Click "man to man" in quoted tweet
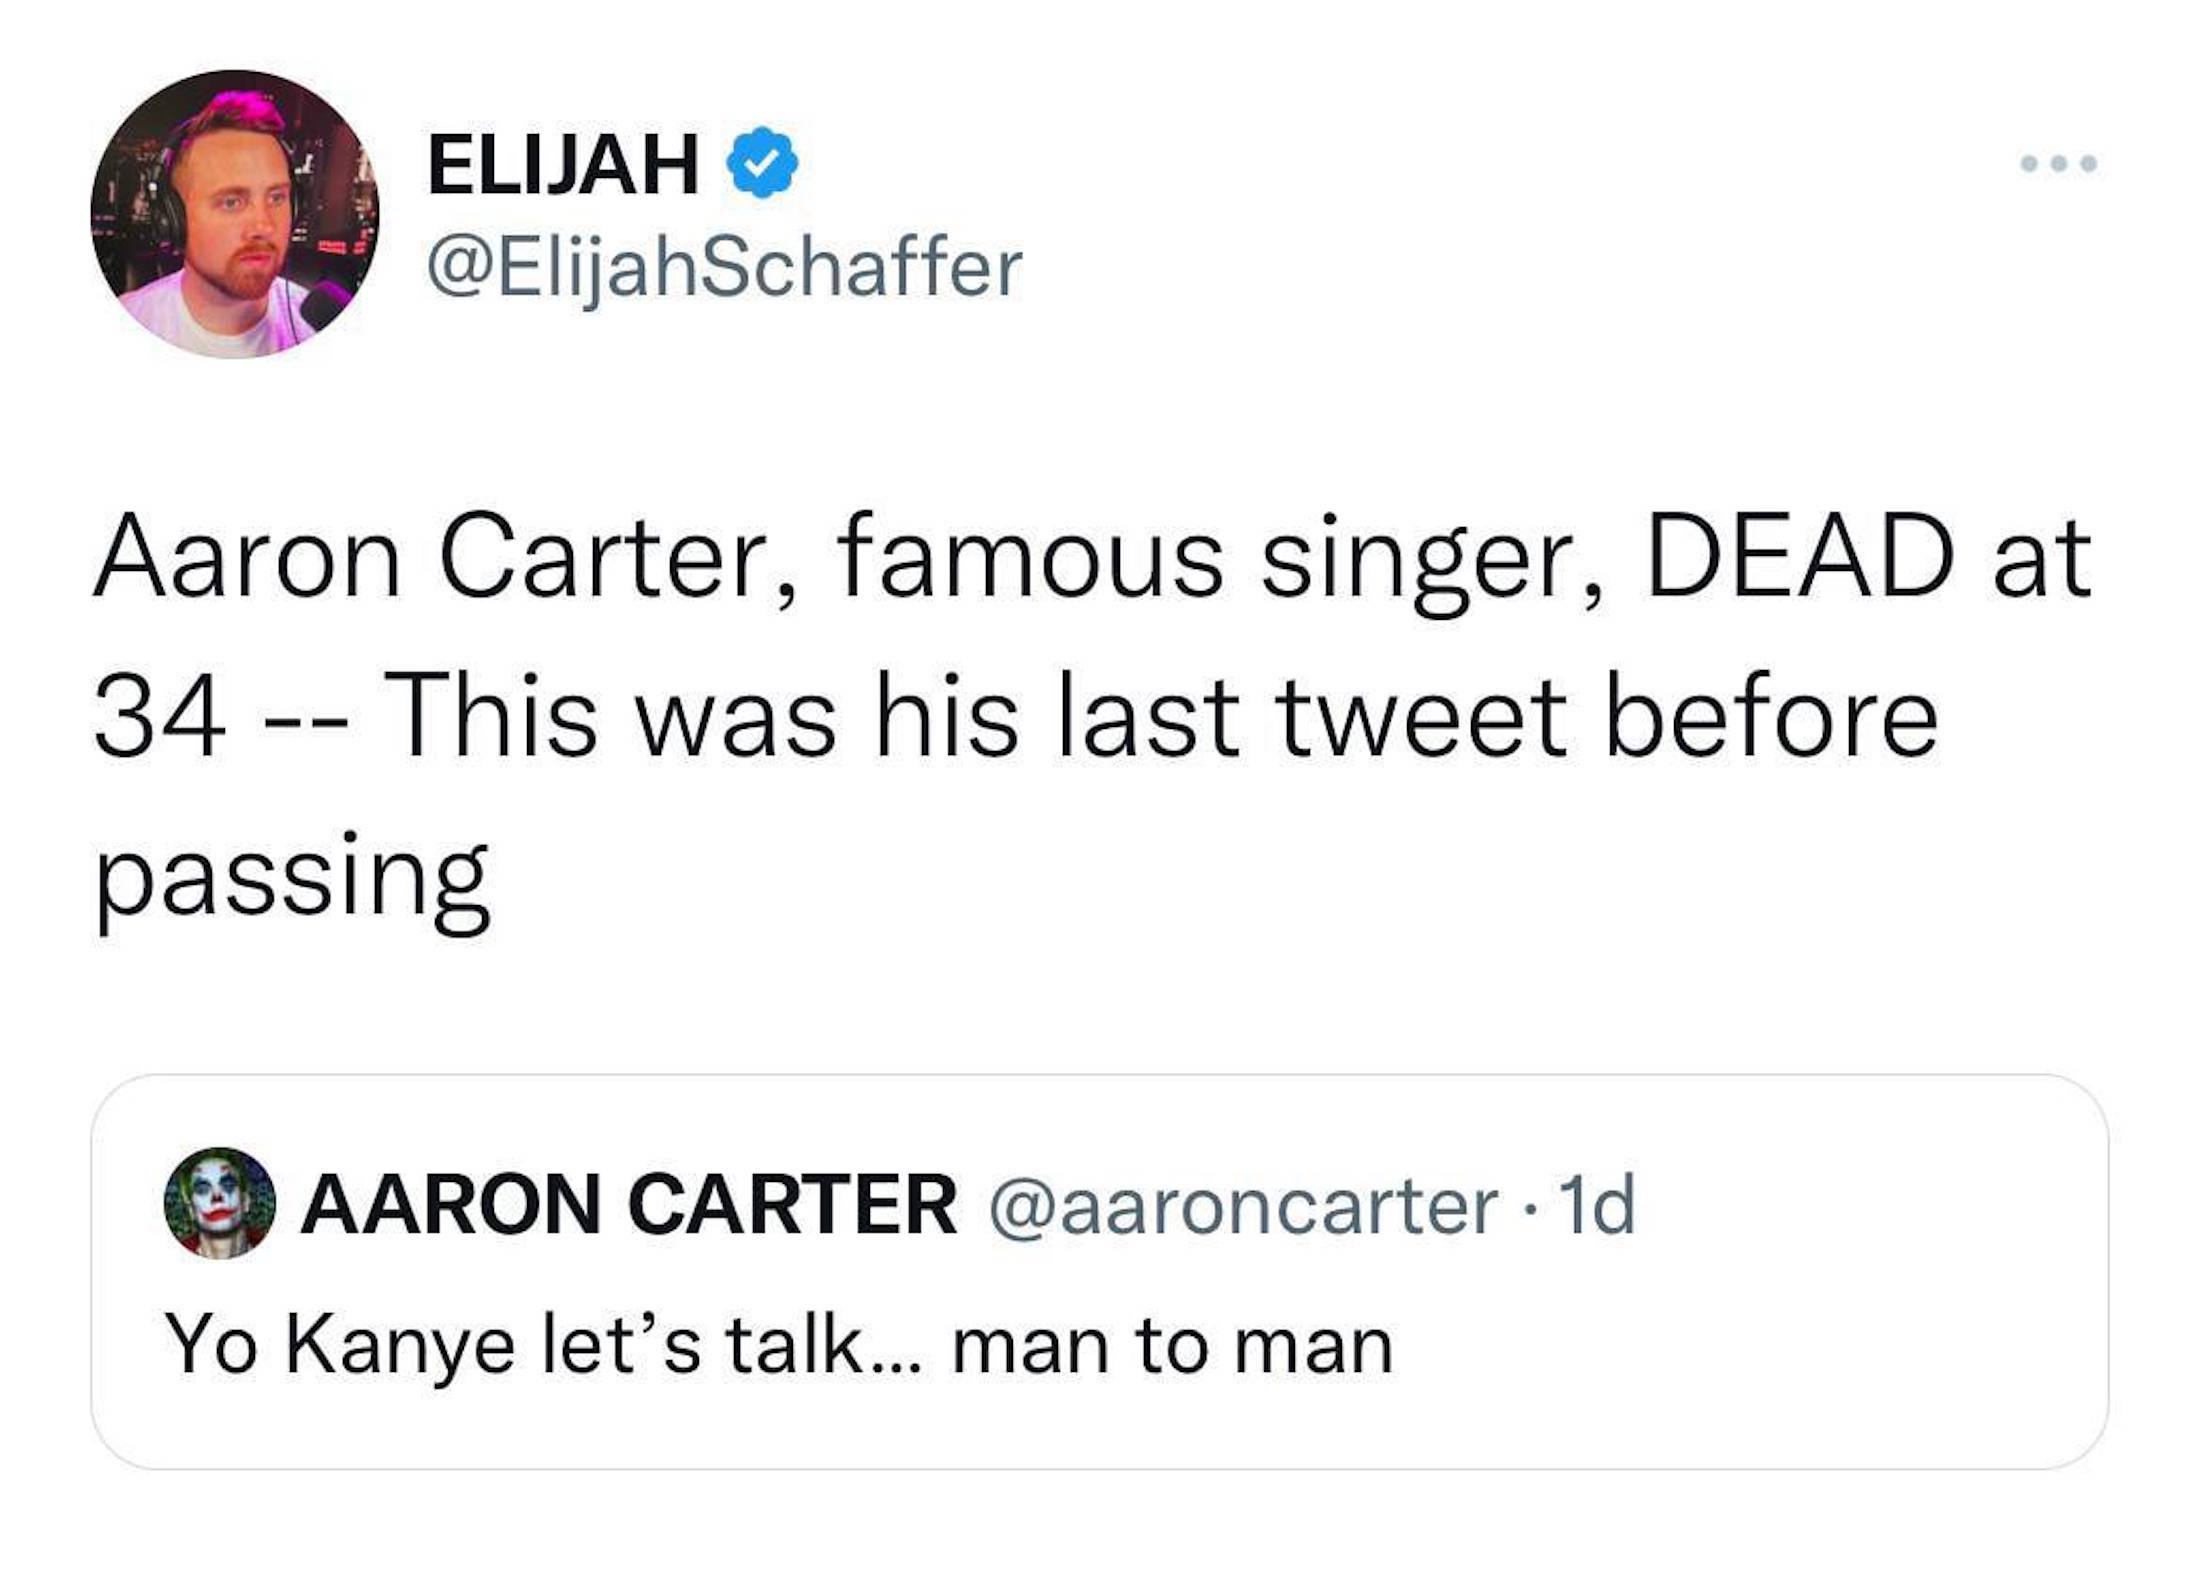The image size is (2200, 1585). click(x=1172, y=1346)
